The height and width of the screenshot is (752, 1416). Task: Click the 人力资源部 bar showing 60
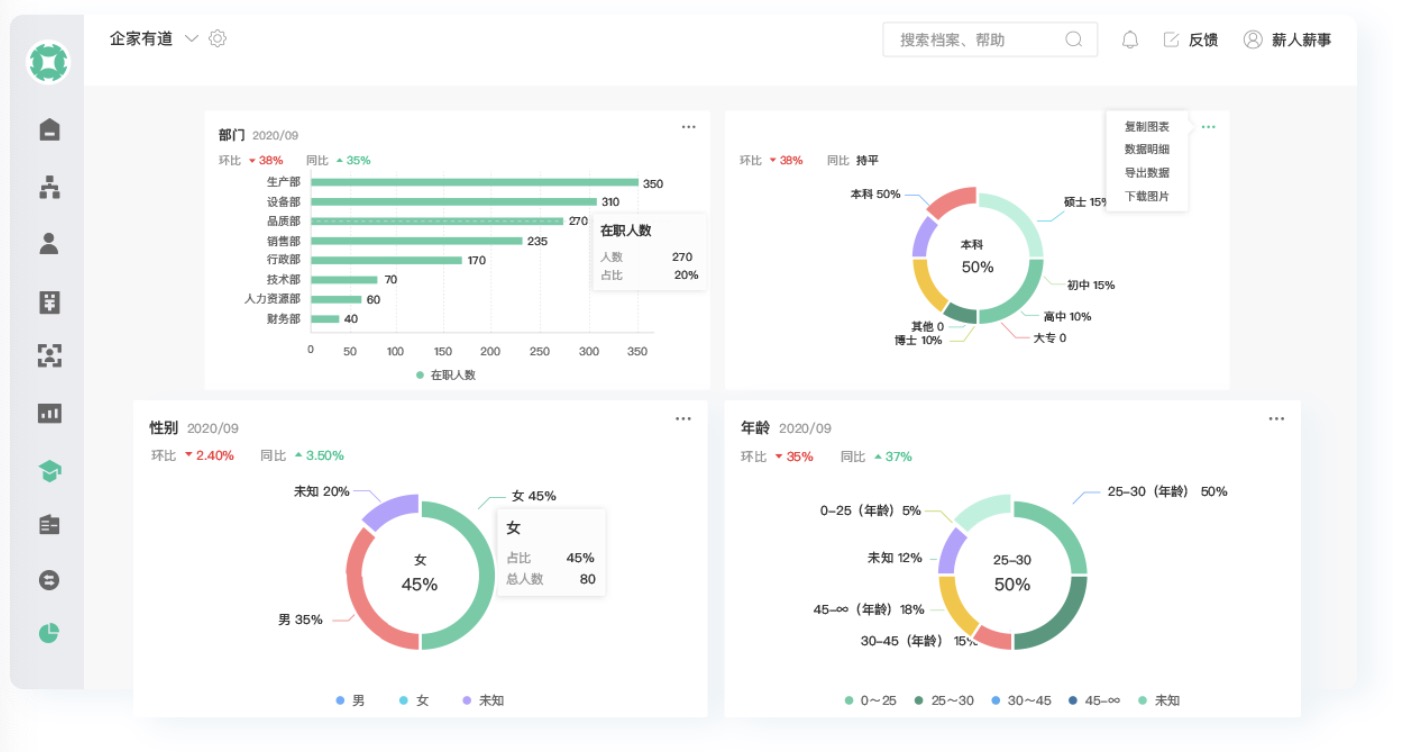click(336, 299)
